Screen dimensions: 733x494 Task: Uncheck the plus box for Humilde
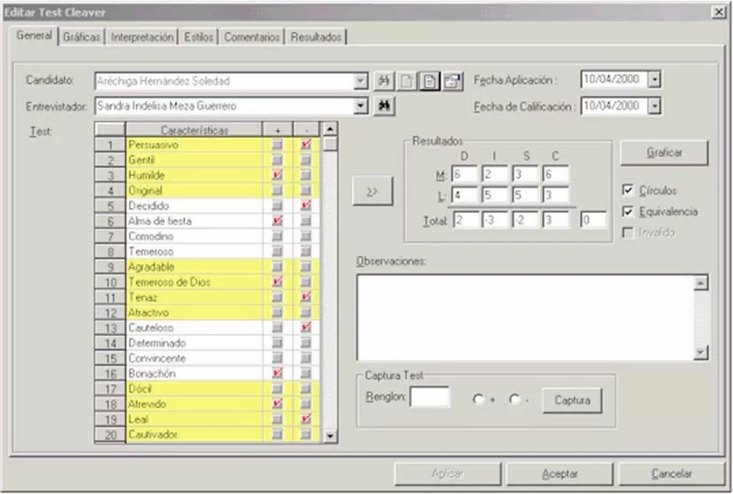click(x=277, y=175)
